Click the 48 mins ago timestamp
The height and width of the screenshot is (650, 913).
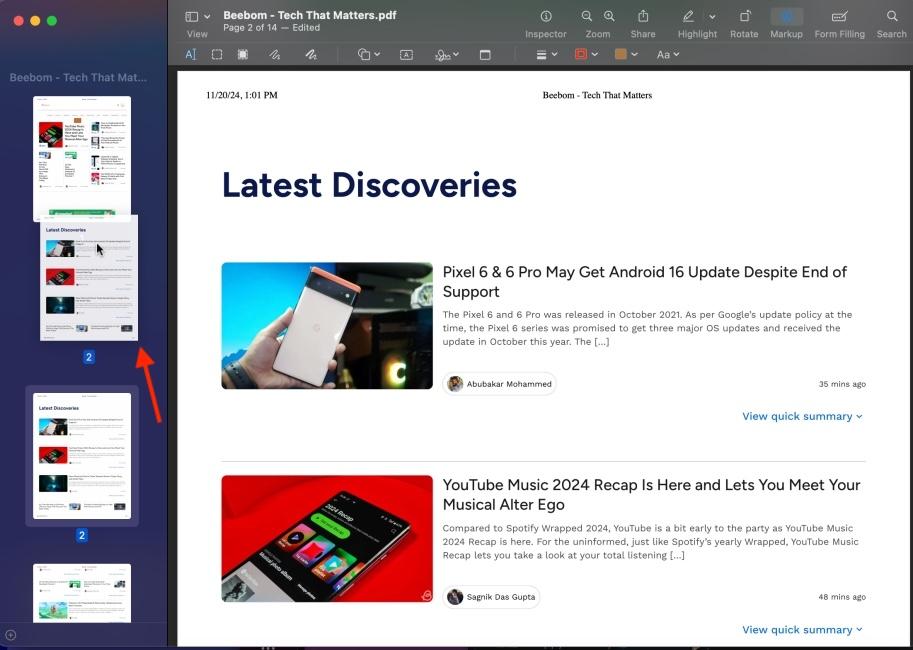point(842,596)
